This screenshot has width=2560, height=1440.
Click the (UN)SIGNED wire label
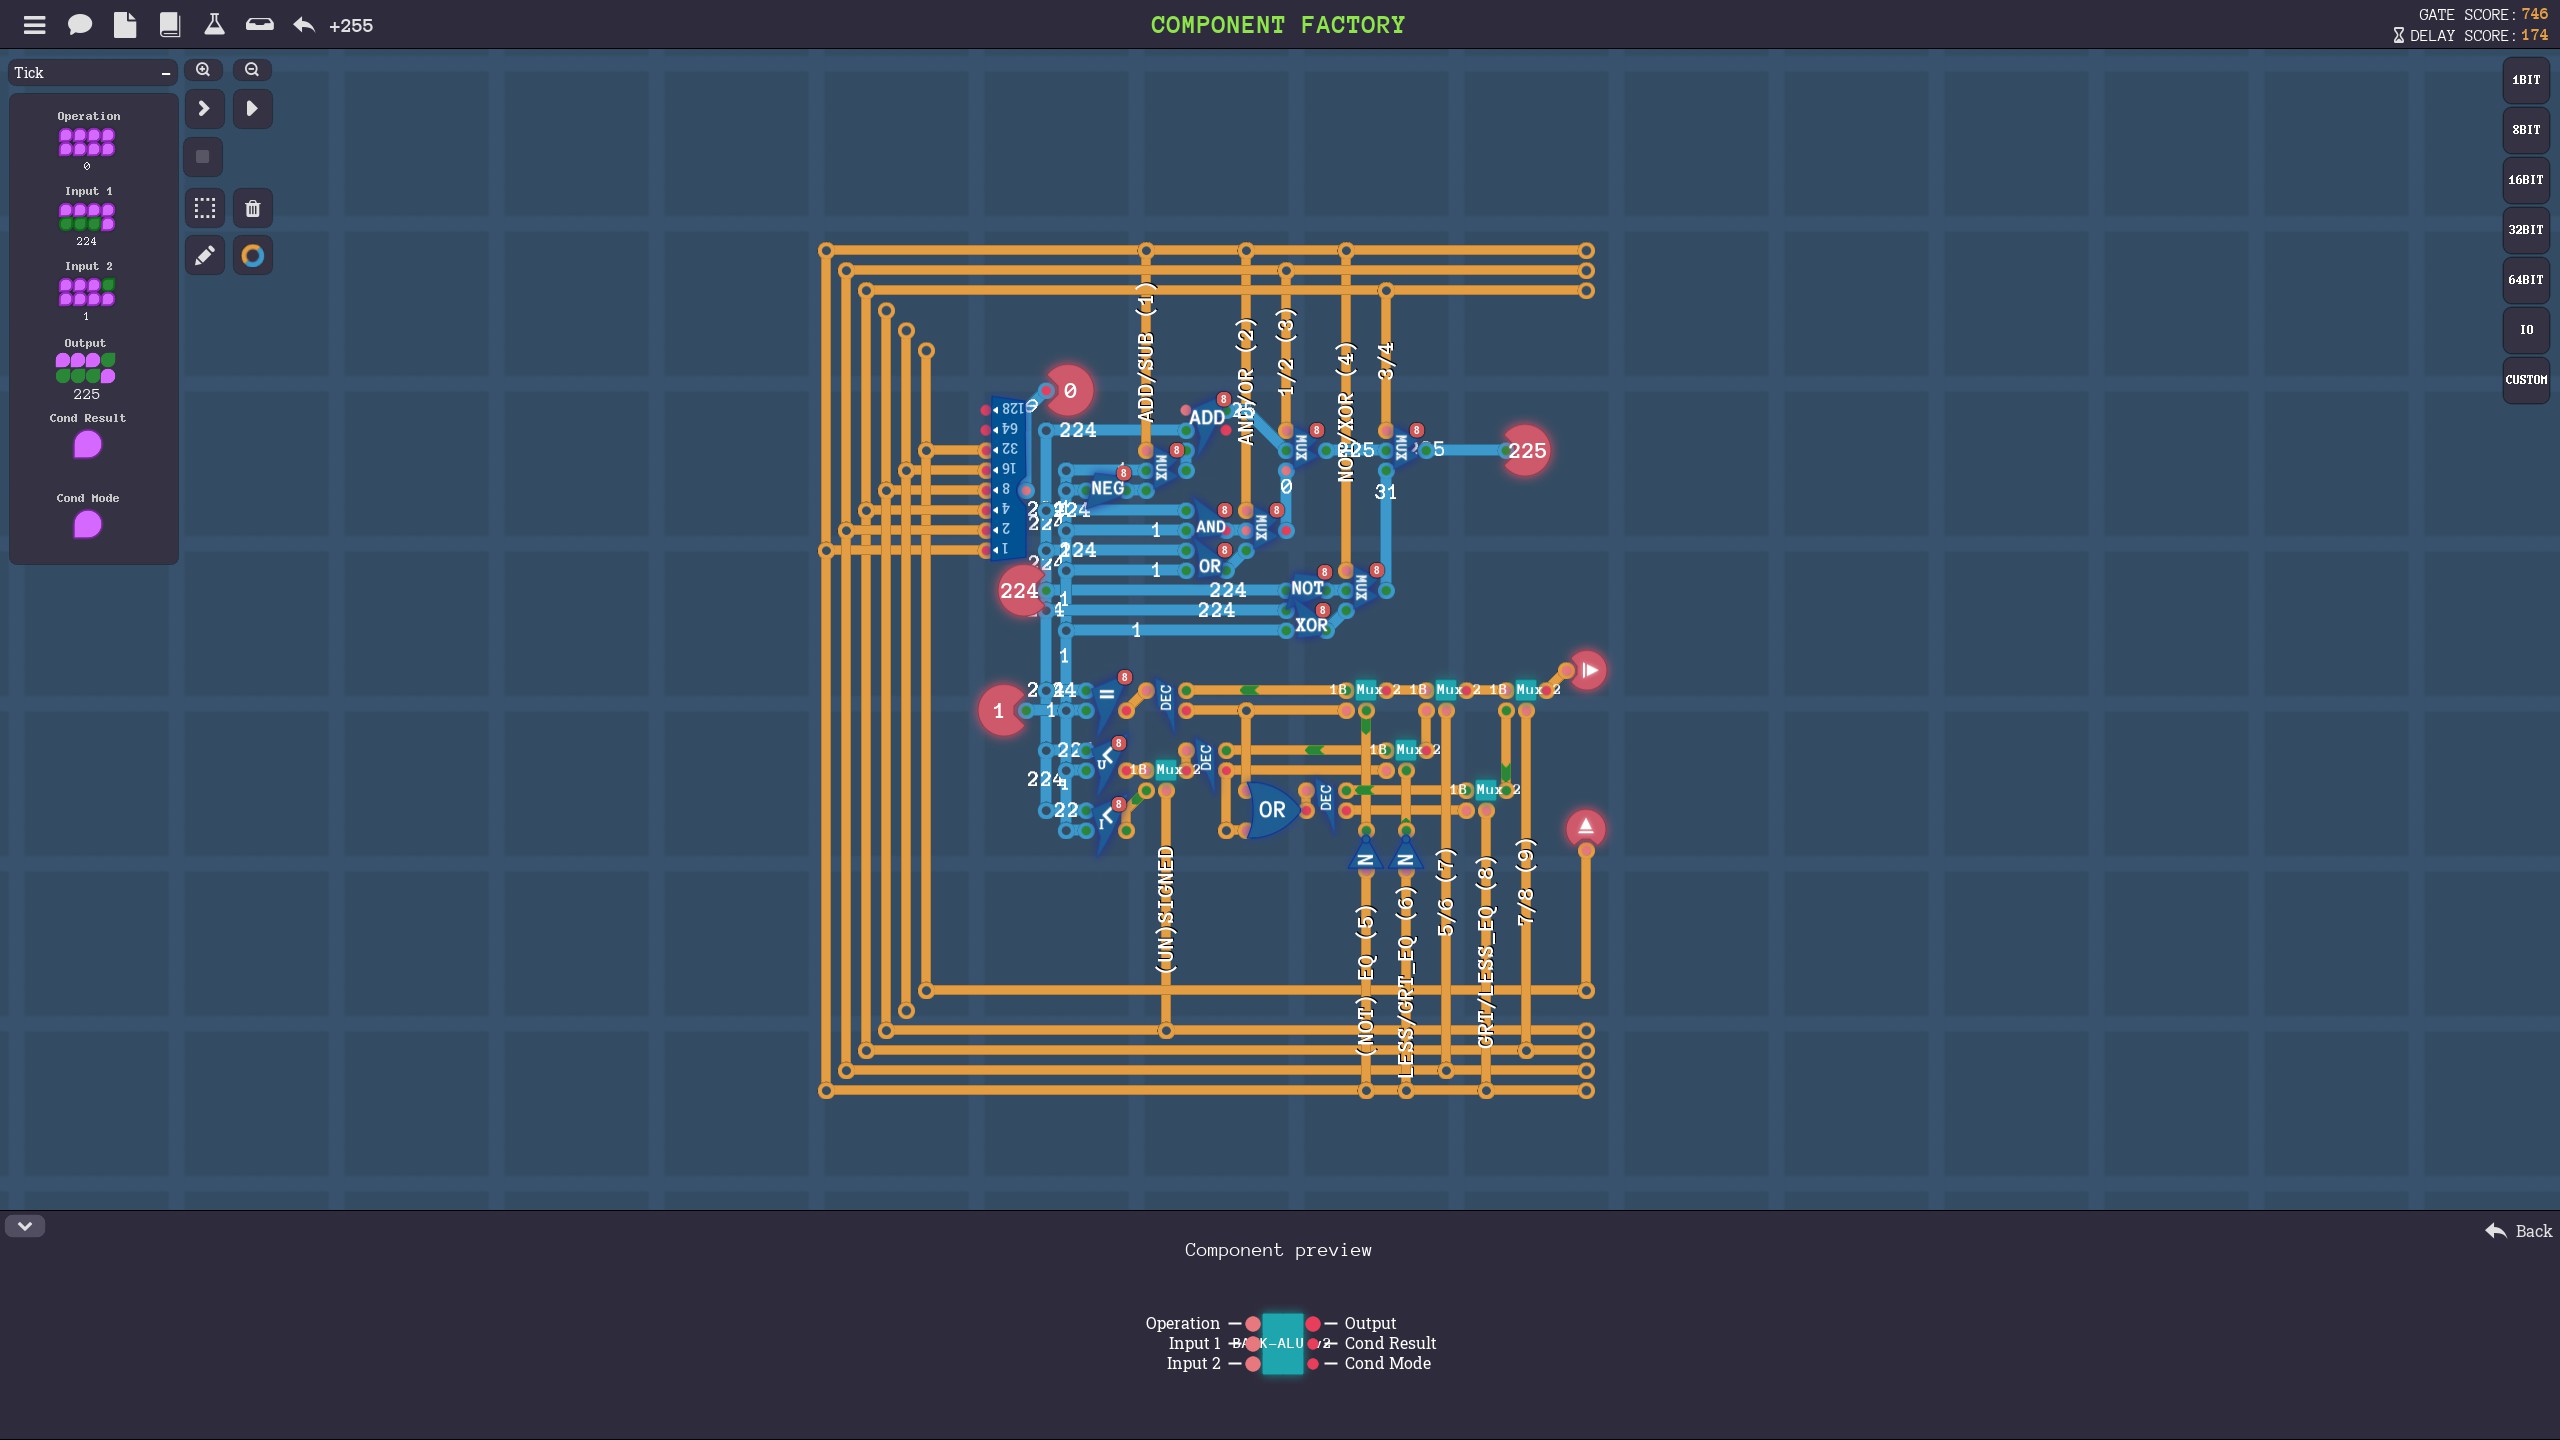[x=1166, y=910]
